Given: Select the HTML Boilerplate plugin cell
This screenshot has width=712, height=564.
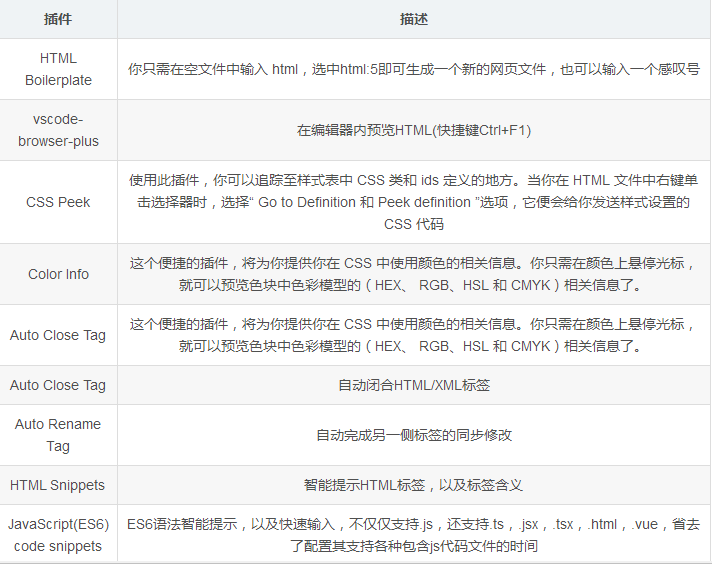Looking at the screenshot, I should click(x=58, y=69).
